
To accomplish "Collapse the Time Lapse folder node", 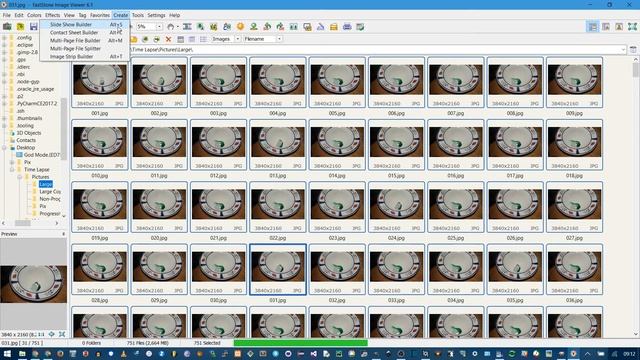I will click(12, 169).
